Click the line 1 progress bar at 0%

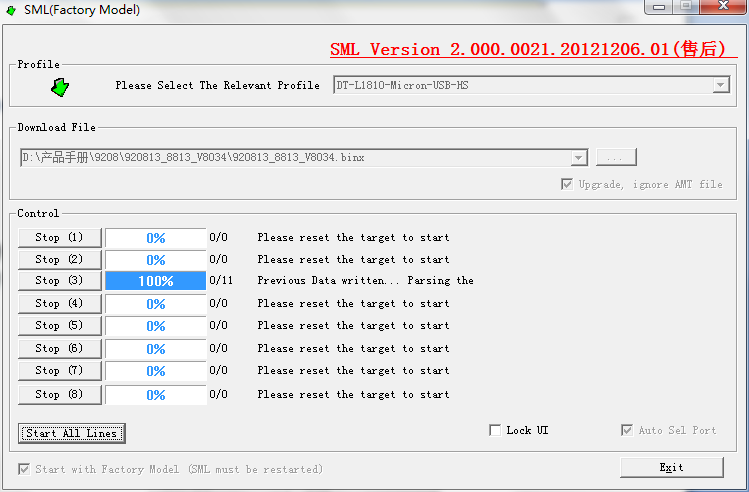point(156,238)
